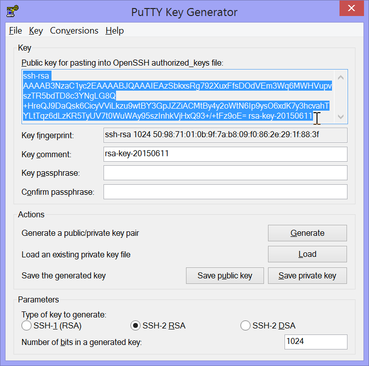
Task: Click the 'Key comment:' label
Action: tap(46, 154)
